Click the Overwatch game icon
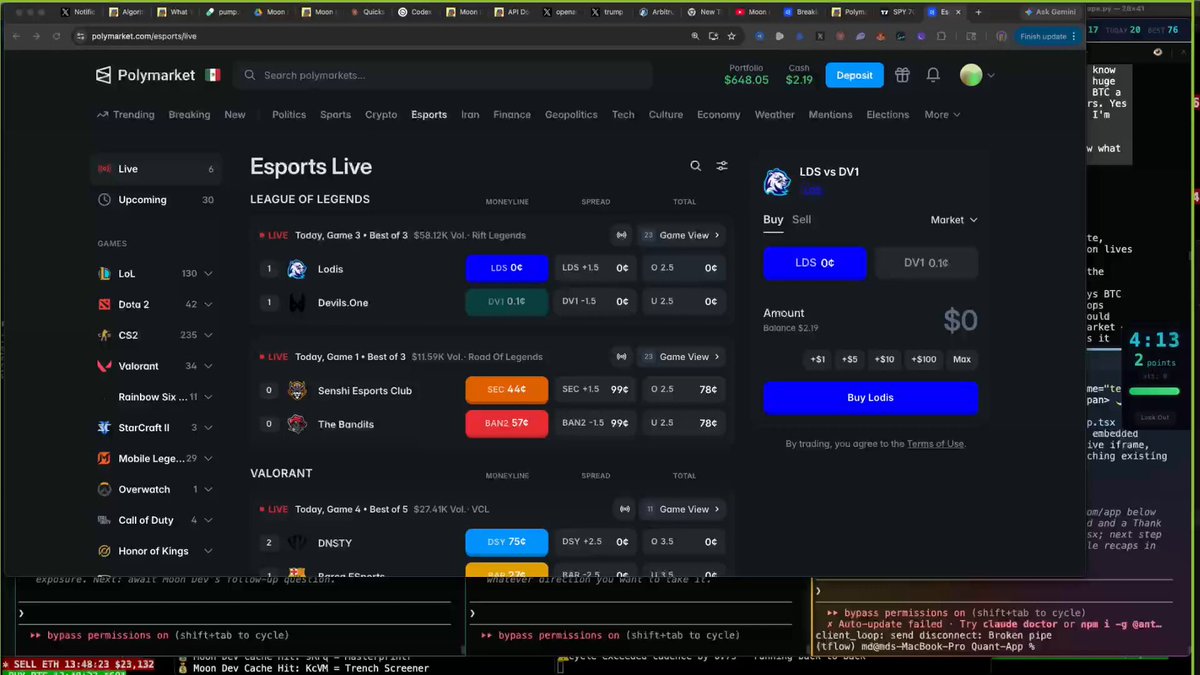 tap(104, 489)
